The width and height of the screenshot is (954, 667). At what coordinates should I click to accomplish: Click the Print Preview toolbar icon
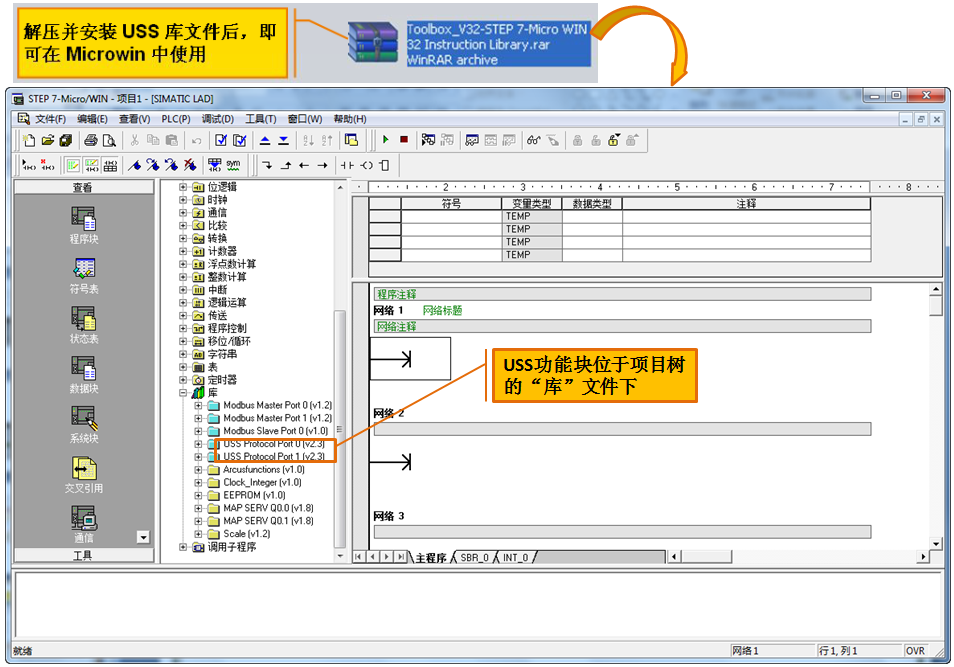[x=110, y=141]
